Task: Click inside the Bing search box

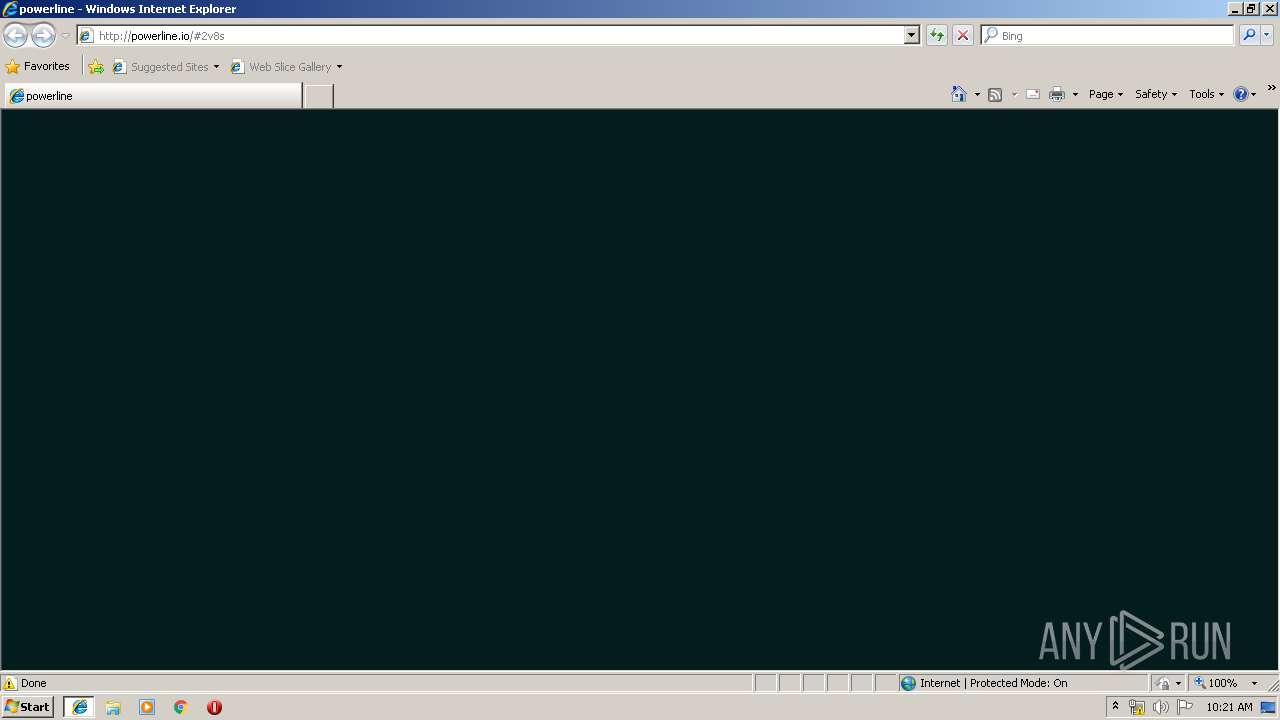Action: pos(1108,36)
